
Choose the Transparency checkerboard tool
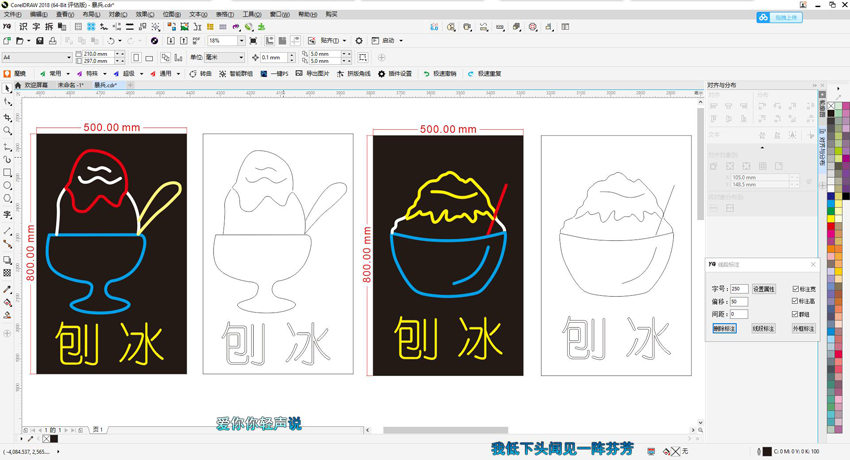click(x=8, y=273)
